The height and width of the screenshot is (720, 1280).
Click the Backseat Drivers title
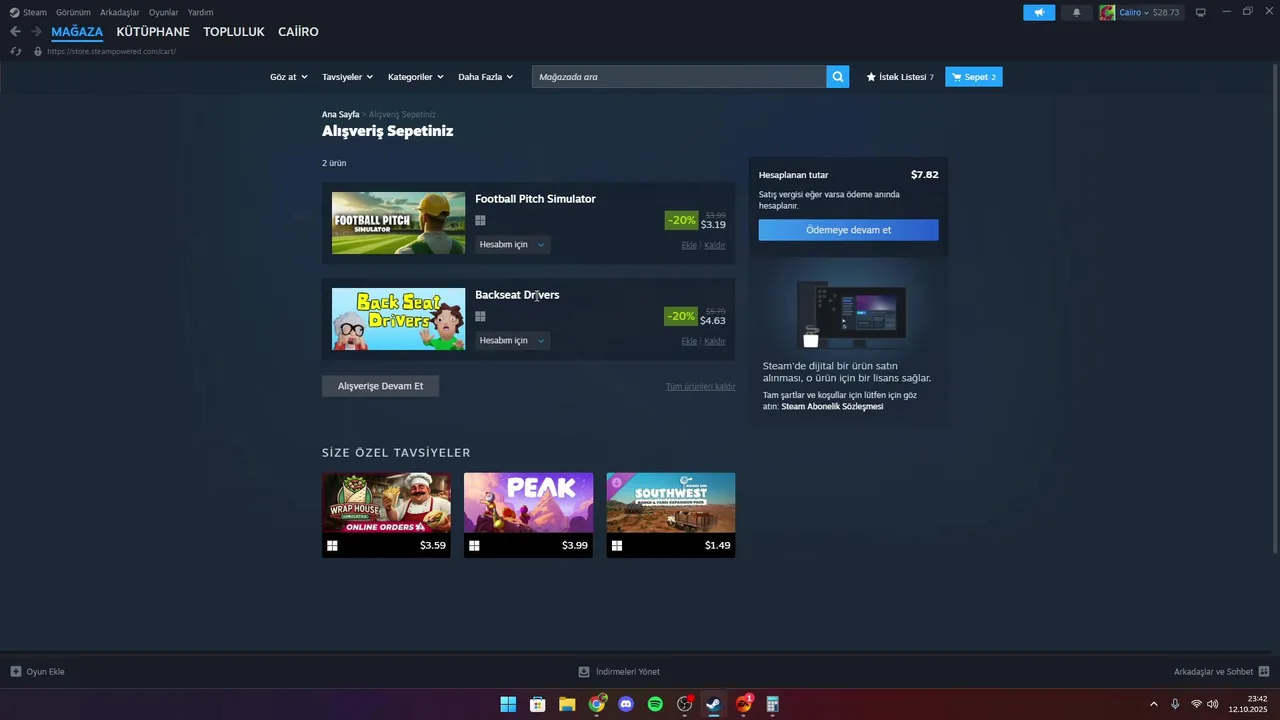pyautogui.click(x=517, y=295)
